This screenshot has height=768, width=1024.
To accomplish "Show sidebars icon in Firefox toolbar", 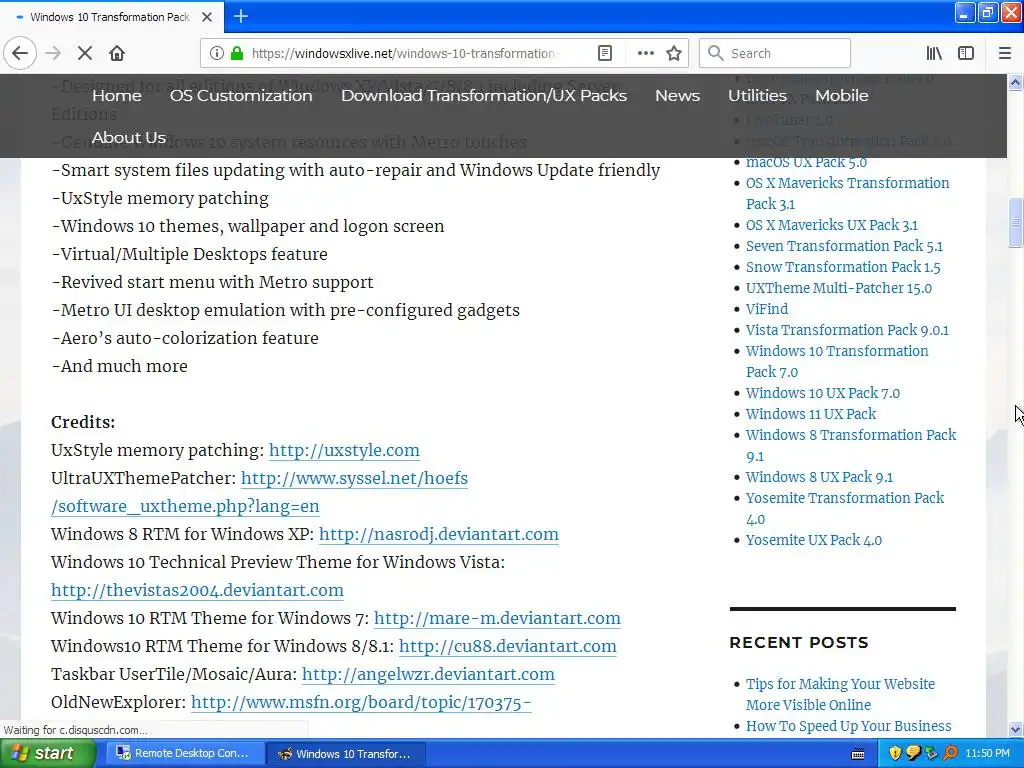I will pyautogui.click(x=966, y=53).
